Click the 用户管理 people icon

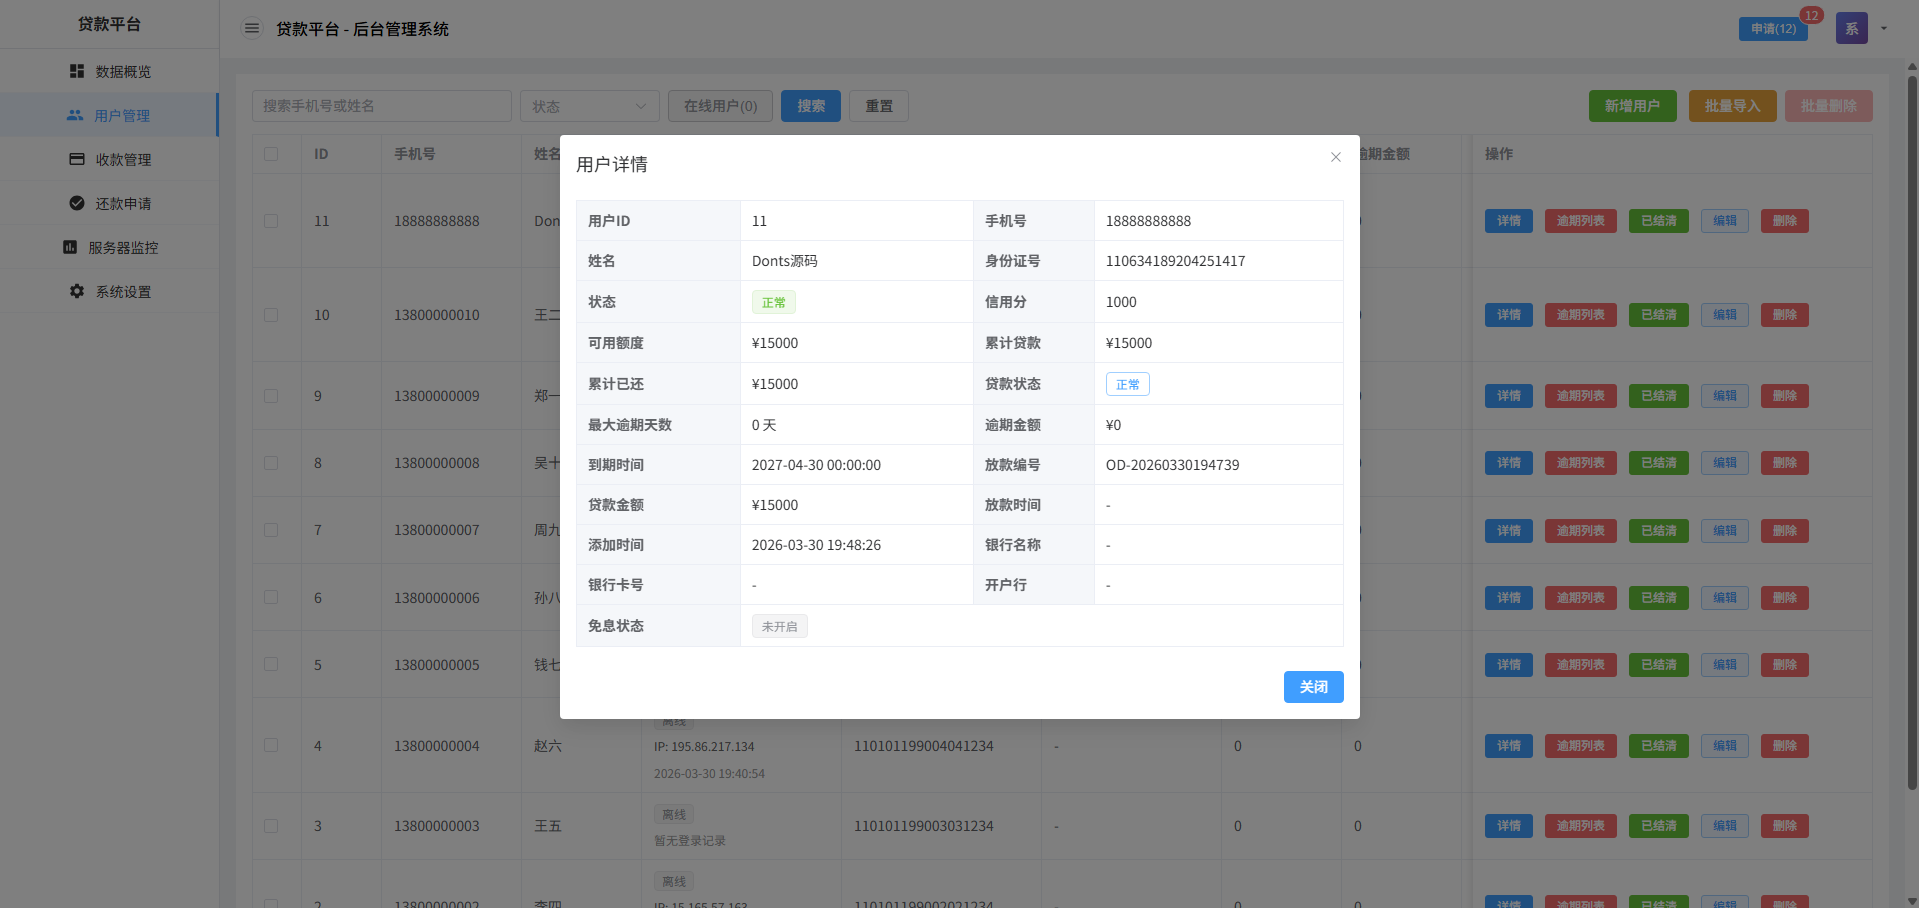[x=75, y=115]
